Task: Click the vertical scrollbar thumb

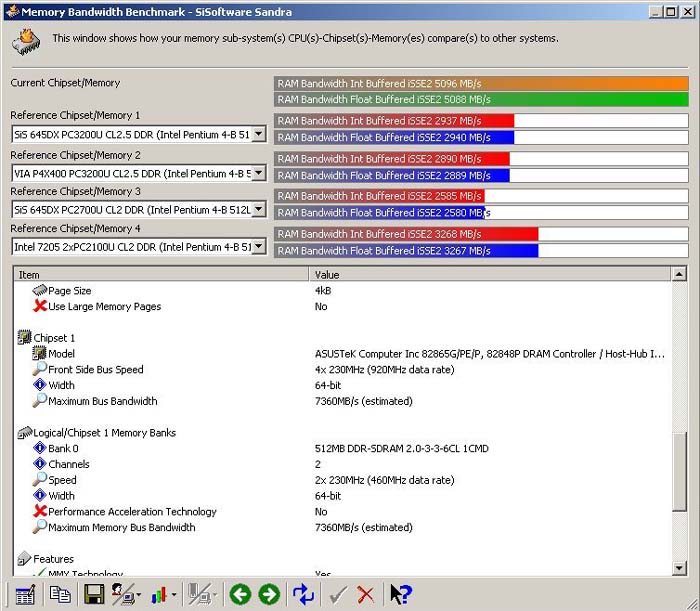Action: (x=679, y=472)
